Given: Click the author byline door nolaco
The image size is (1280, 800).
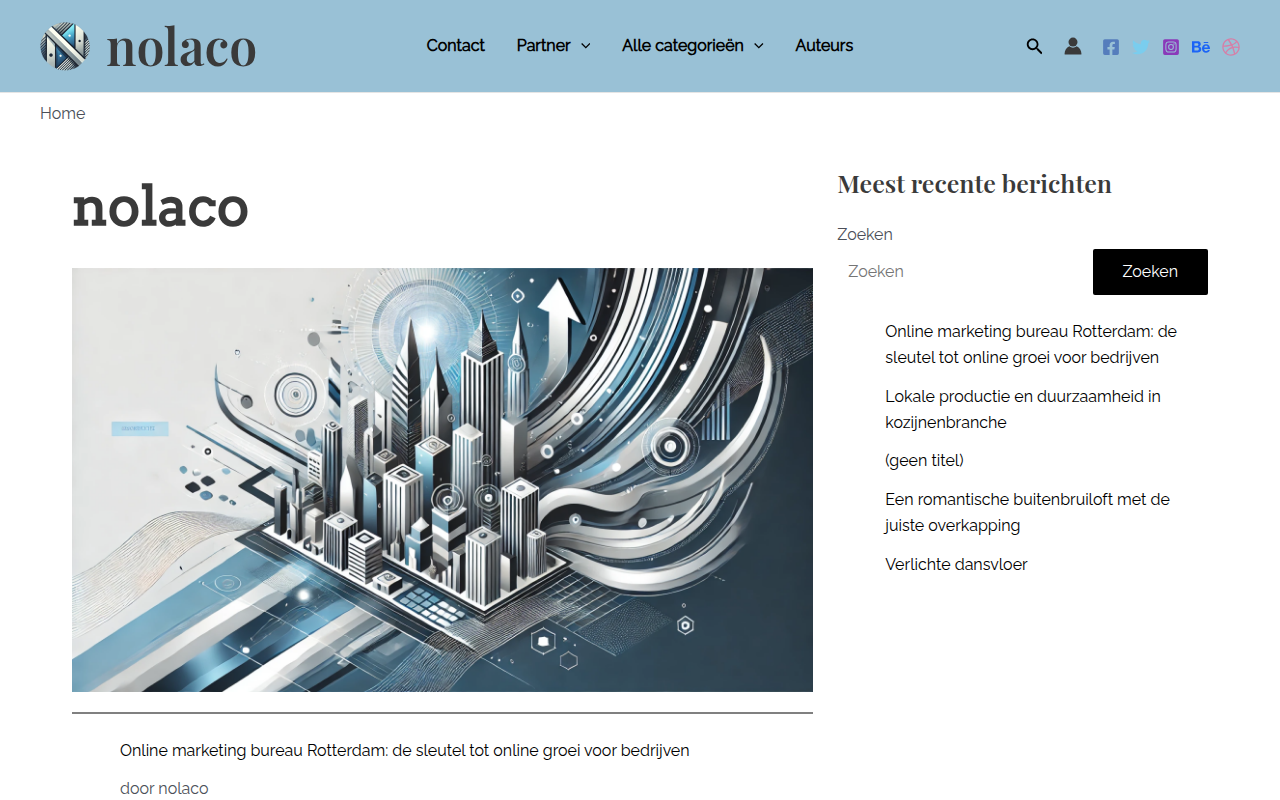Looking at the screenshot, I should point(164,789).
